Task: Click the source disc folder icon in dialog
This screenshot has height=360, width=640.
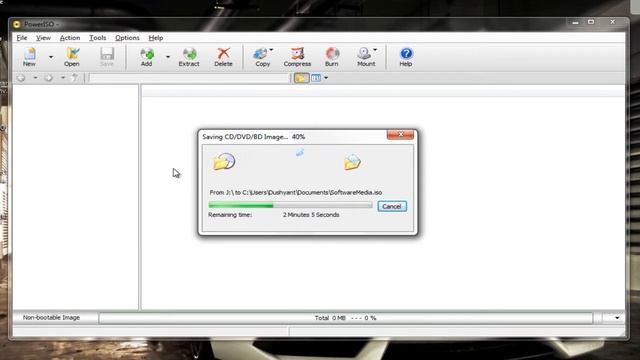Action: click(x=224, y=162)
